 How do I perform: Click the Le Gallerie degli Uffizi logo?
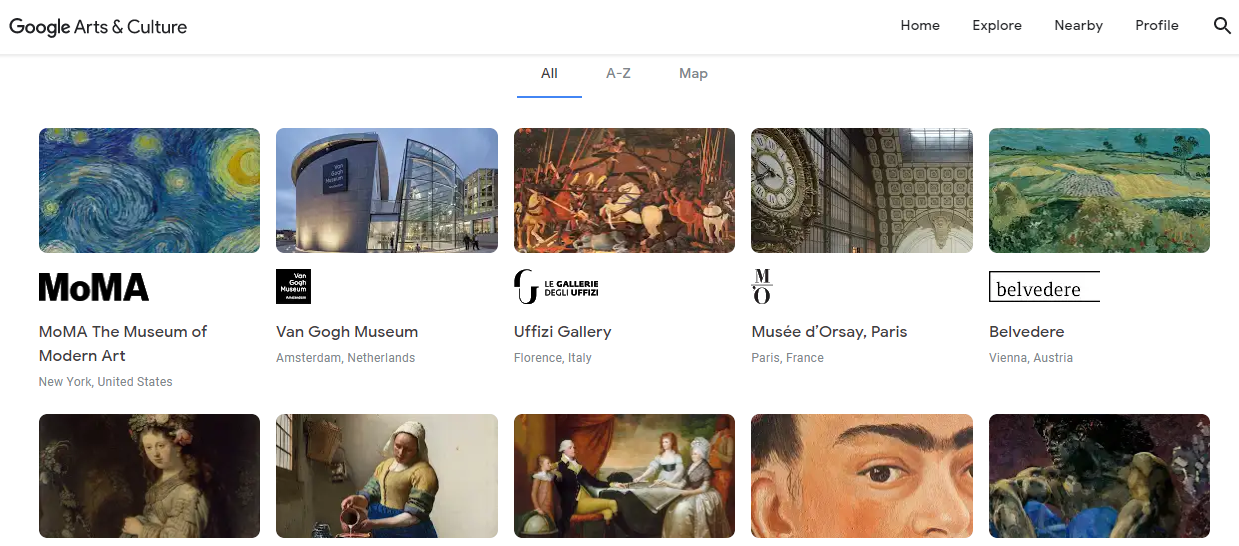click(x=556, y=287)
